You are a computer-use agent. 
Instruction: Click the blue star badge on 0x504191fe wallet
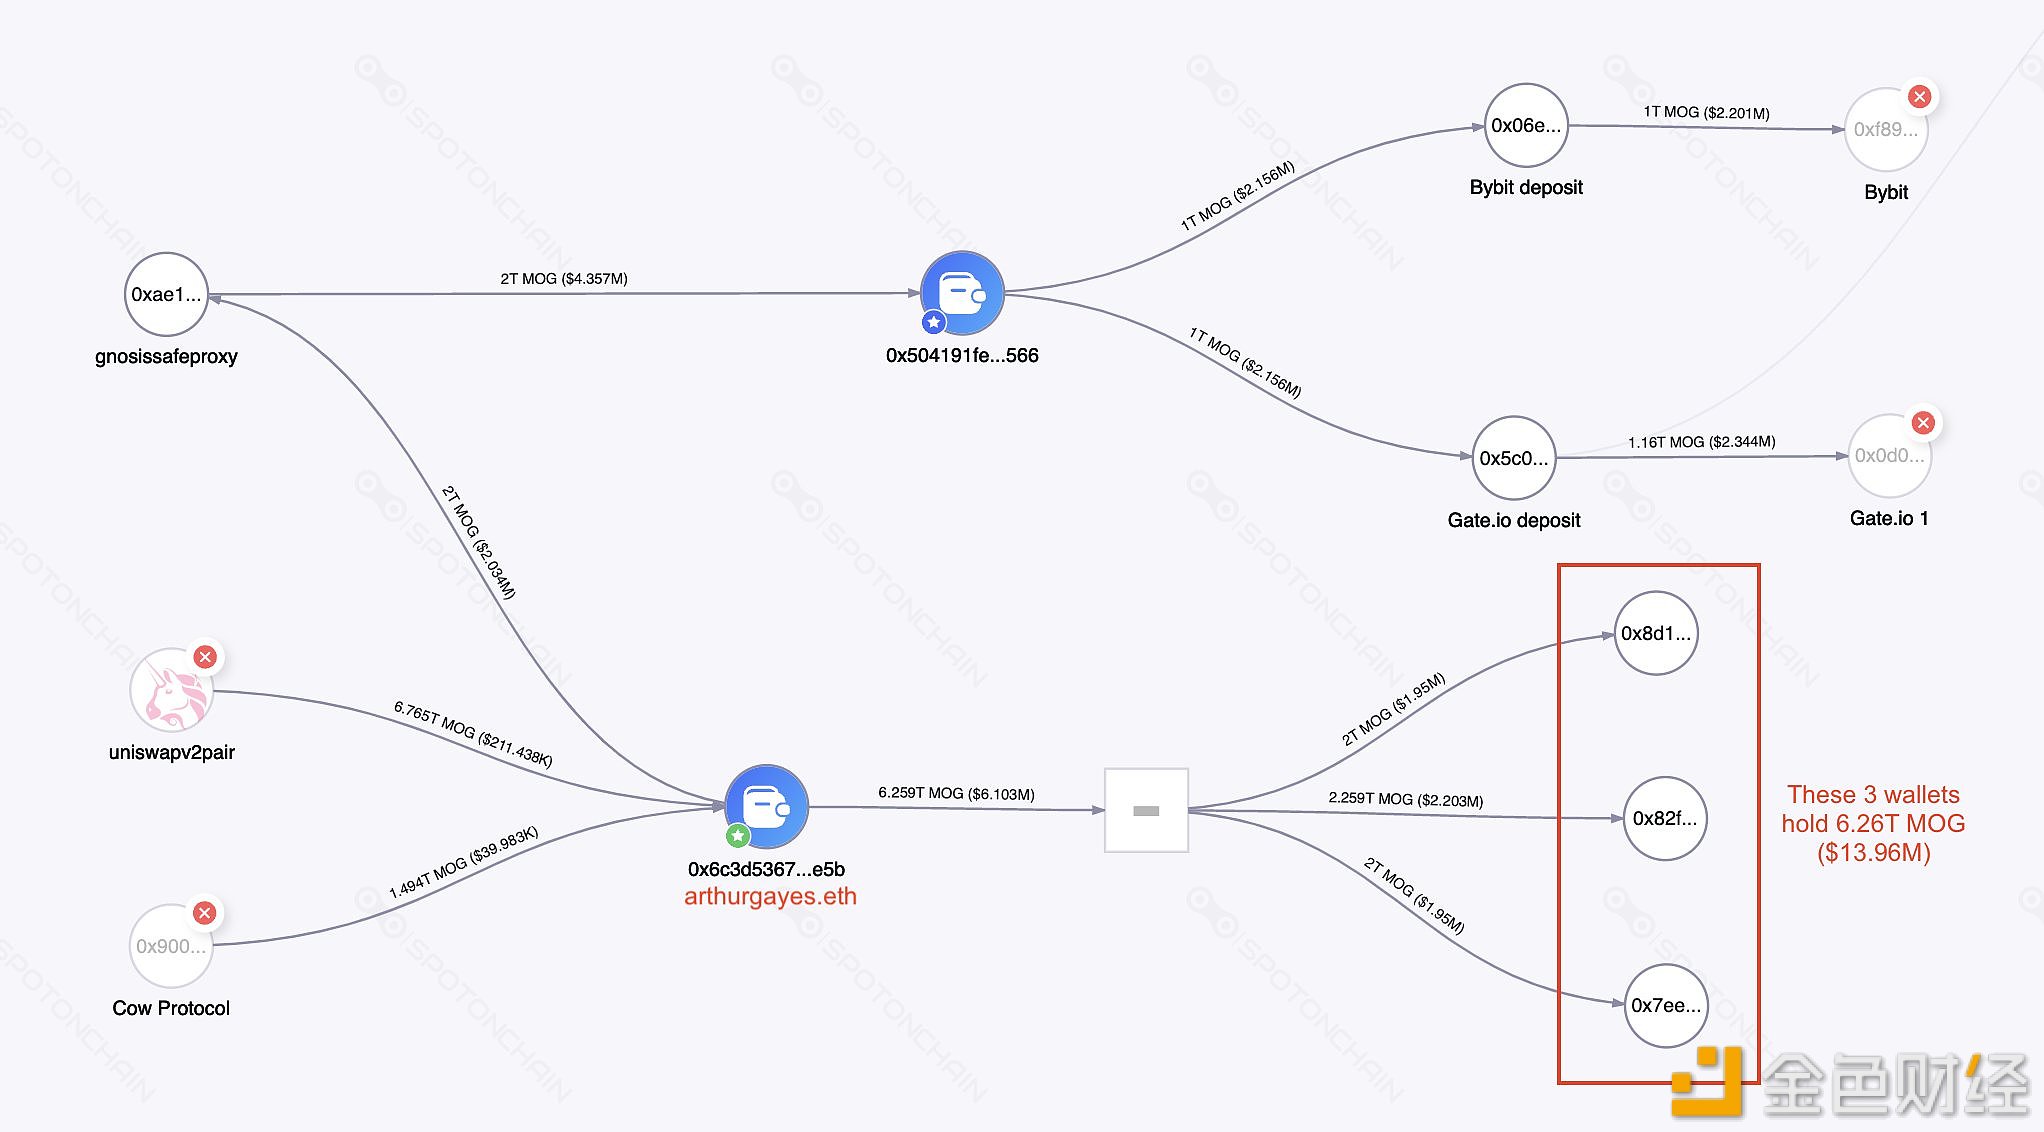933,322
